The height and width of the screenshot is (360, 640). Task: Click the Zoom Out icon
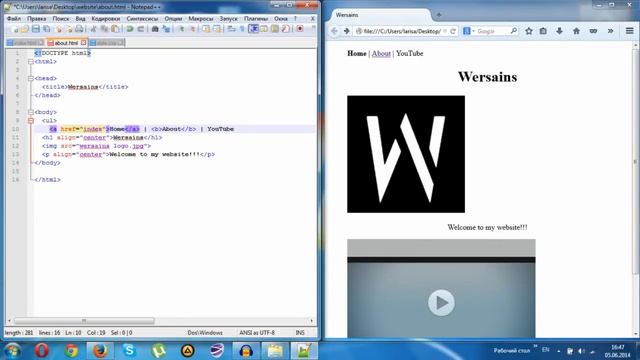(192, 29)
